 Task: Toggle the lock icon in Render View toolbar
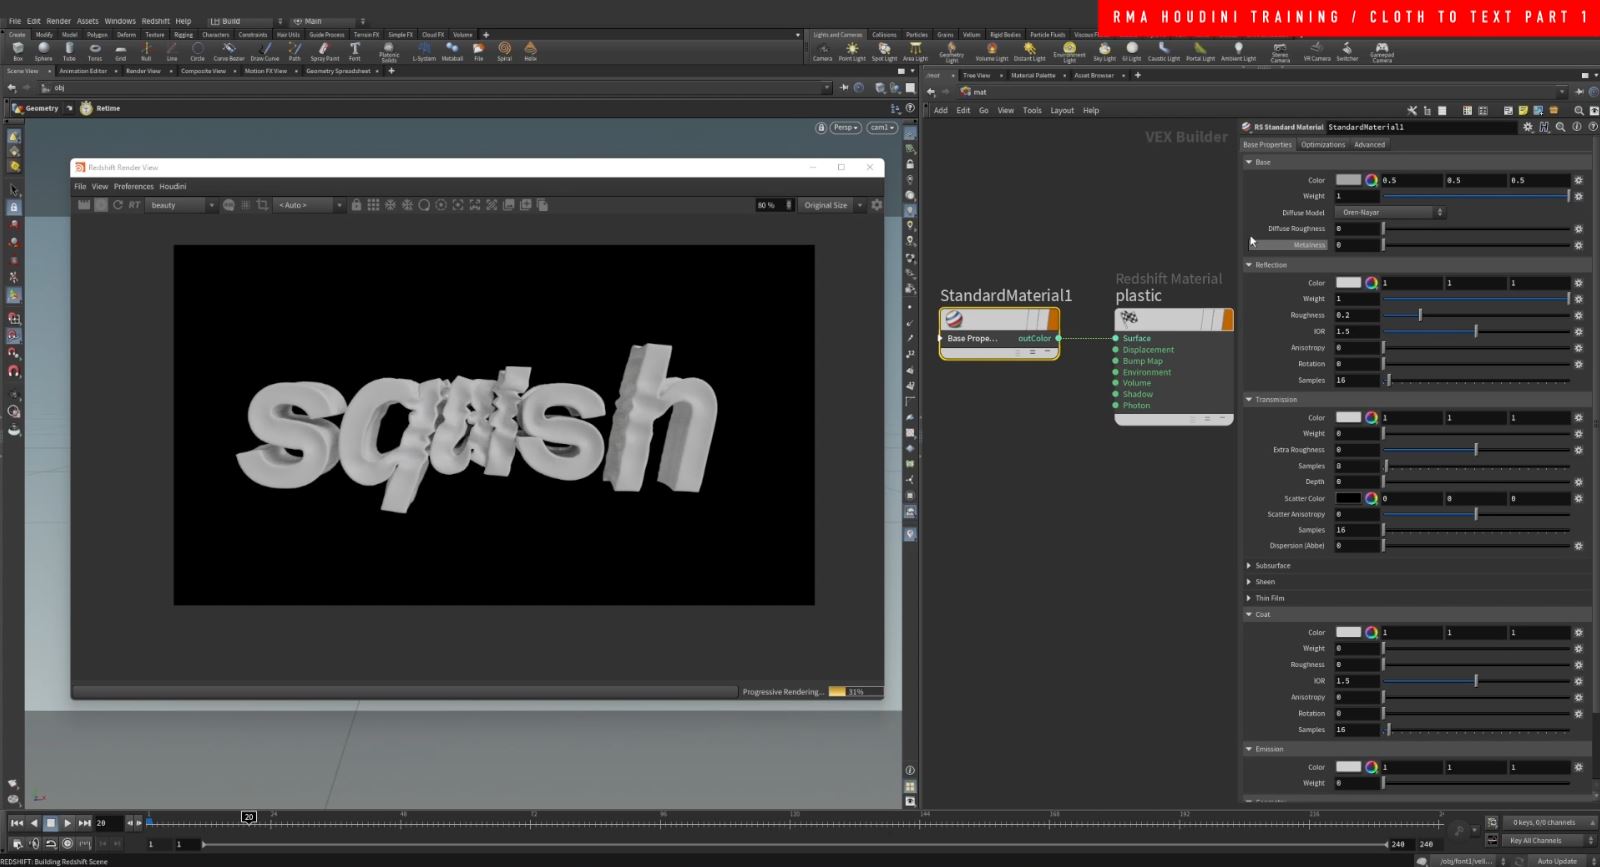pos(356,205)
